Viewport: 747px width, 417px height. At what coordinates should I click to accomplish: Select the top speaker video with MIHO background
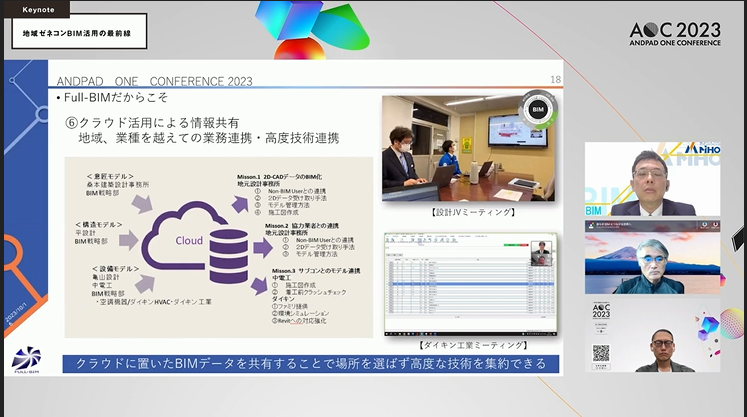[652, 179]
